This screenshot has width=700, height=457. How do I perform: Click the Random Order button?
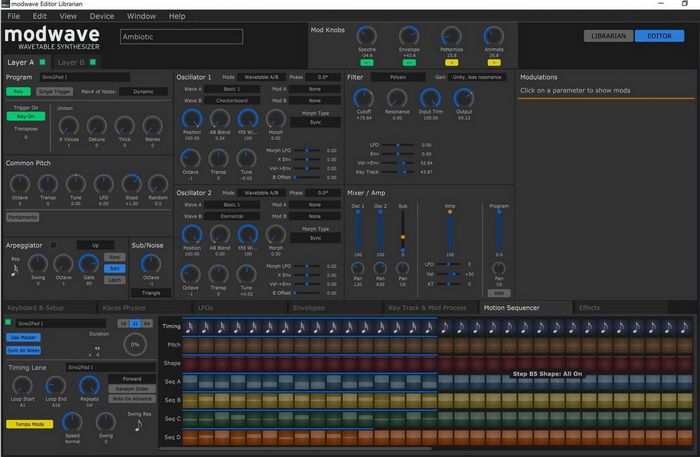click(x=132, y=389)
